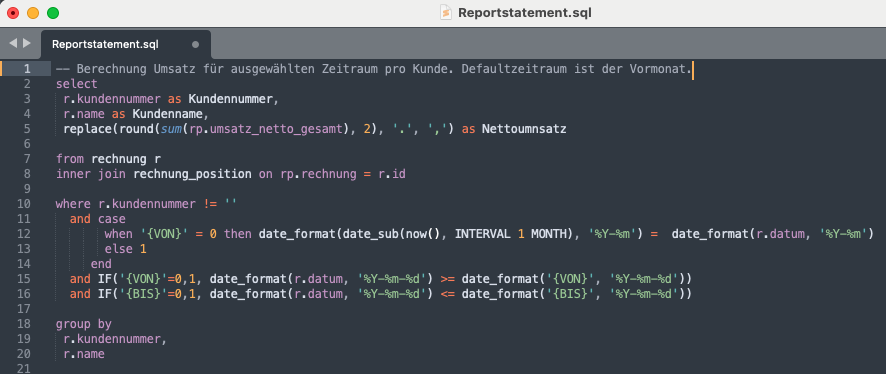886x374 pixels.
Task: Maximize the window with green button
Action: tap(53, 12)
